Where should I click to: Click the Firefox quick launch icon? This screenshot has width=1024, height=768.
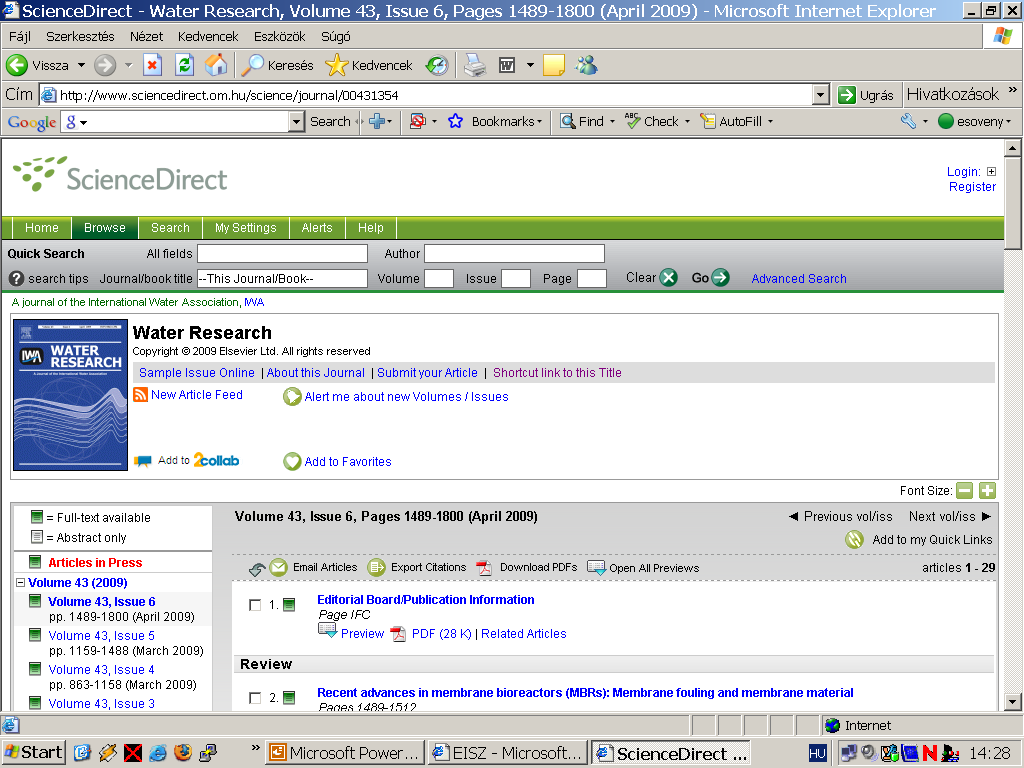pyautogui.click(x=183, y=753)
